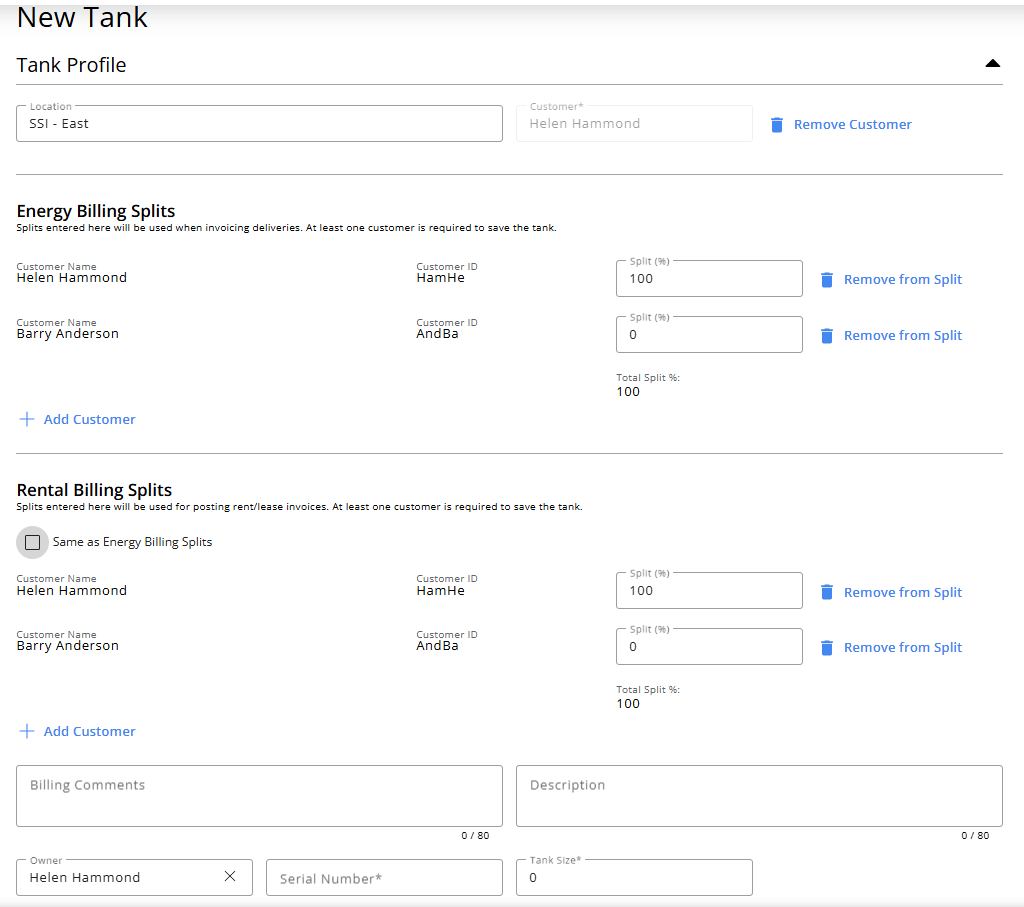Click the Serial Number input field
Viewport: 1024px width, 907px height.
[x=384, y=878]
